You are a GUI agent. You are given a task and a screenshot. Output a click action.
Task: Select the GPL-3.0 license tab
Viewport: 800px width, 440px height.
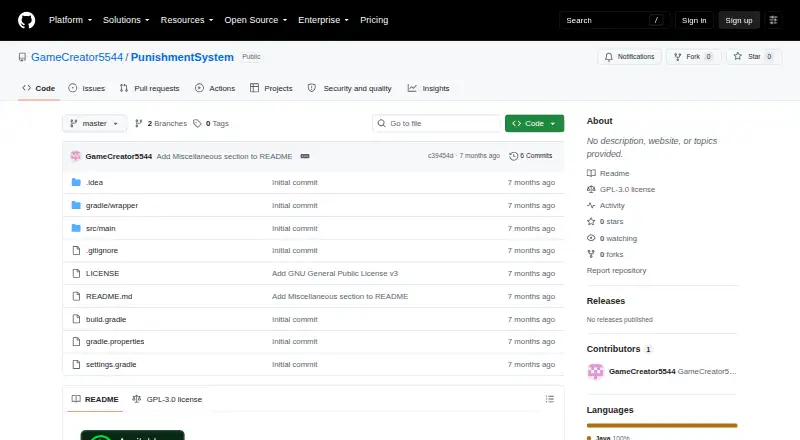point(167,399)
